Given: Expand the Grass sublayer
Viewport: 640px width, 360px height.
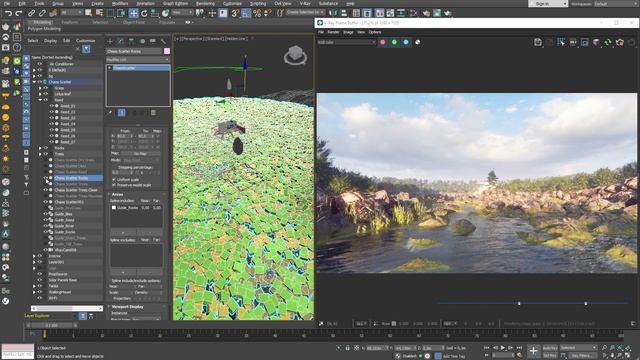Looking at the screenshot, I should pyautogui.click(x=40, y=88).
